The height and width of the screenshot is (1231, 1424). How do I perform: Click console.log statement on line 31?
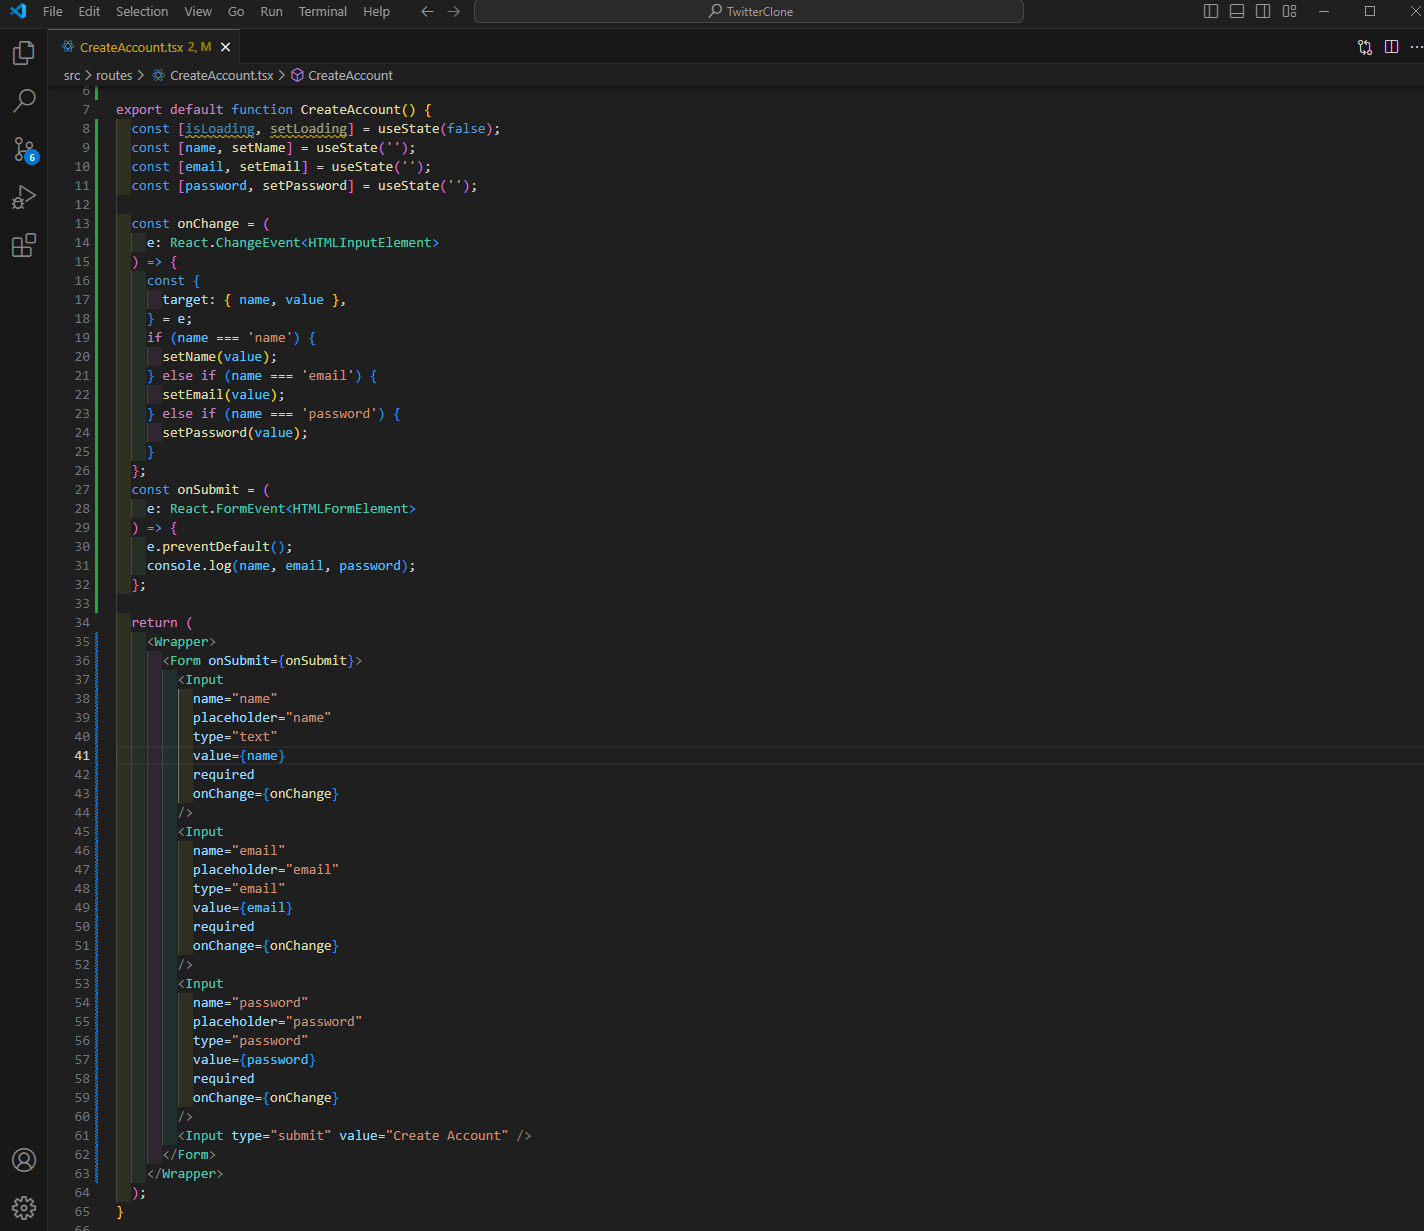pyautogui.click(x=281, y=566)
